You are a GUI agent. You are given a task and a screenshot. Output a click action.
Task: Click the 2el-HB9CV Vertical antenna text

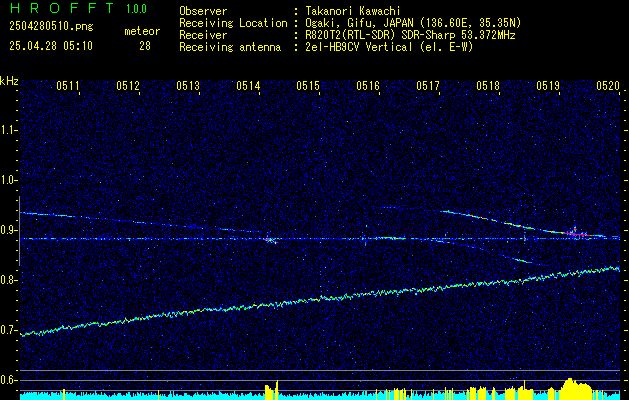tap(389, 47)
